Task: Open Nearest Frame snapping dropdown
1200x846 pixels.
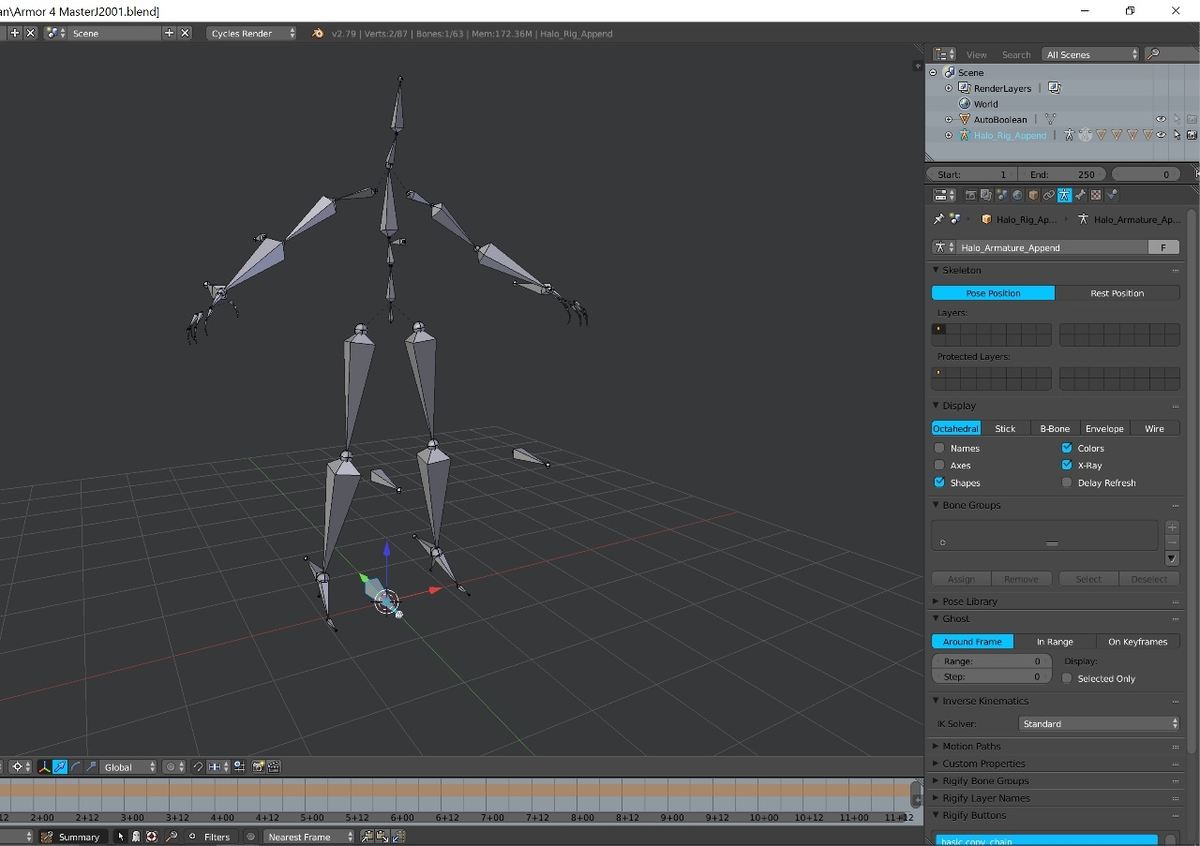Action: click(309, 836)
